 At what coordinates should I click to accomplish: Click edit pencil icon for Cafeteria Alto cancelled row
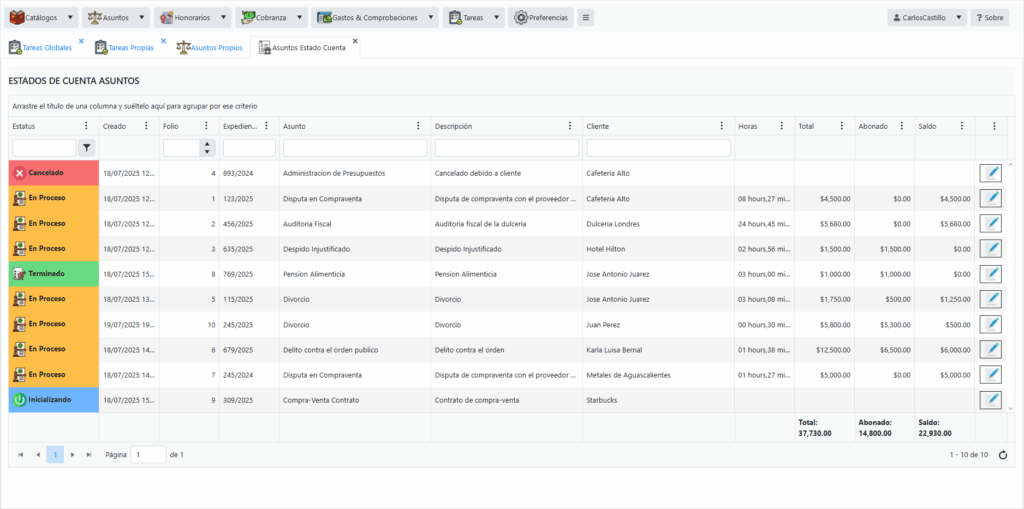click(990, 173)
